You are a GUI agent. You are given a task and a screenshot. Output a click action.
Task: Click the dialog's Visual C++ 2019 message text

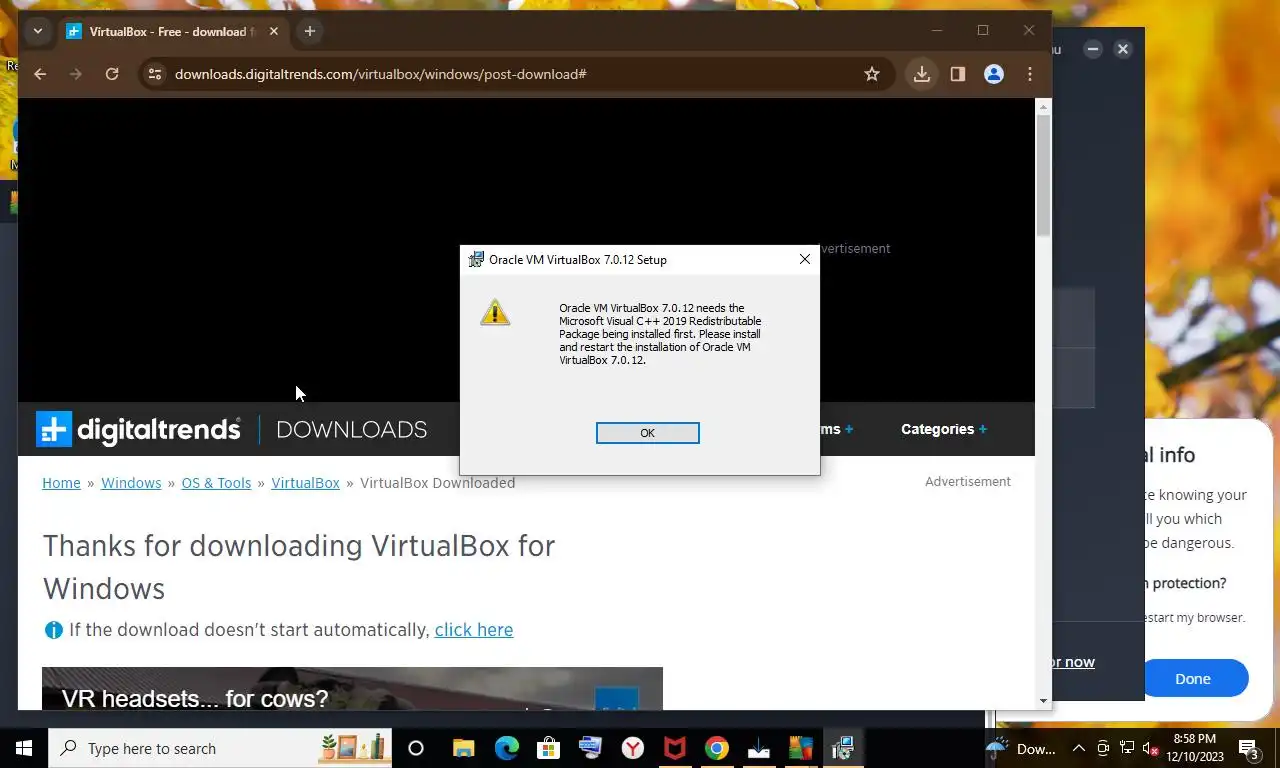pyautogui.click(x=660, y=334)
